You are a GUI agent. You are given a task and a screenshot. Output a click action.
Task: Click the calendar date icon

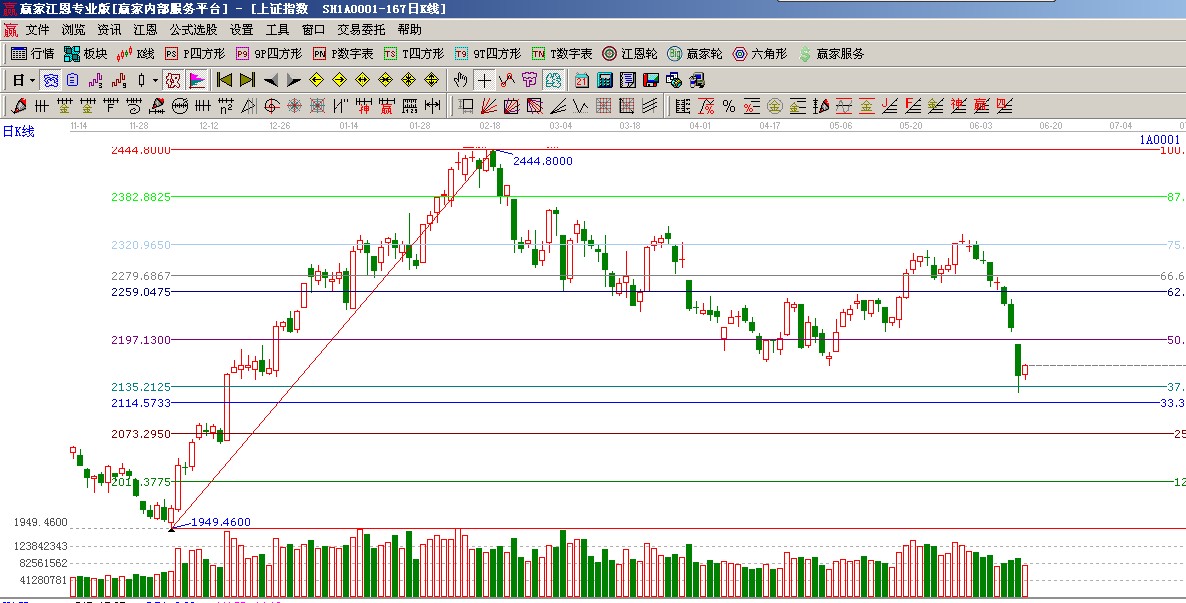[x=582, y=80]
